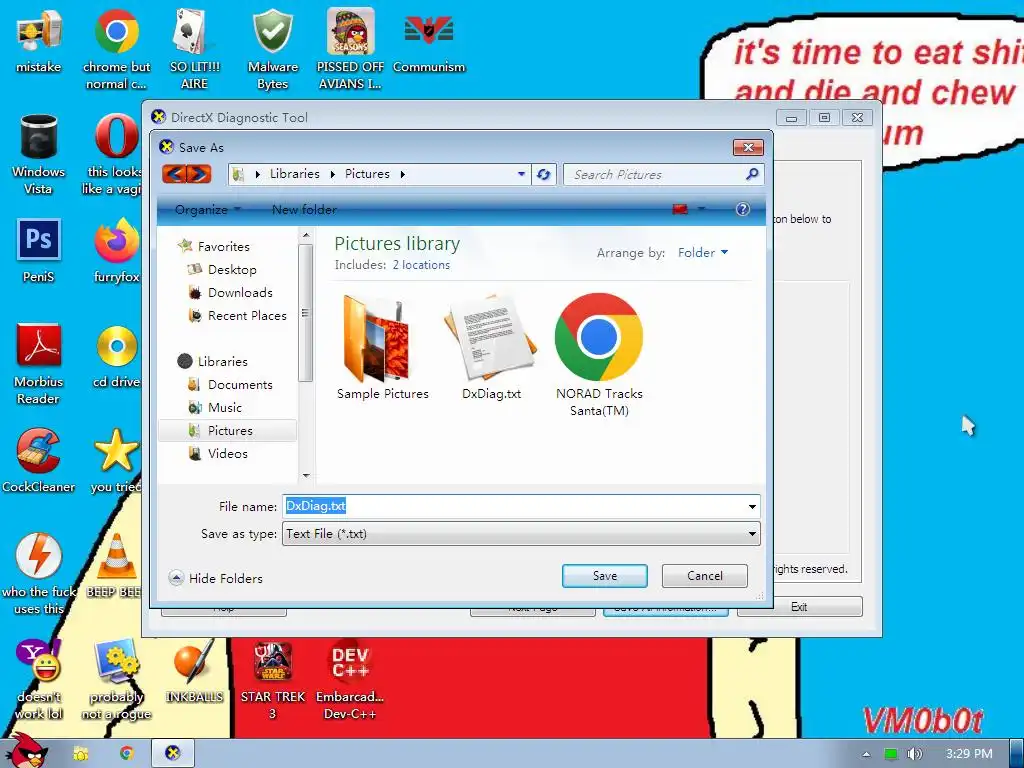Launch the CockCleaner desktop icon

coord(39,460)
